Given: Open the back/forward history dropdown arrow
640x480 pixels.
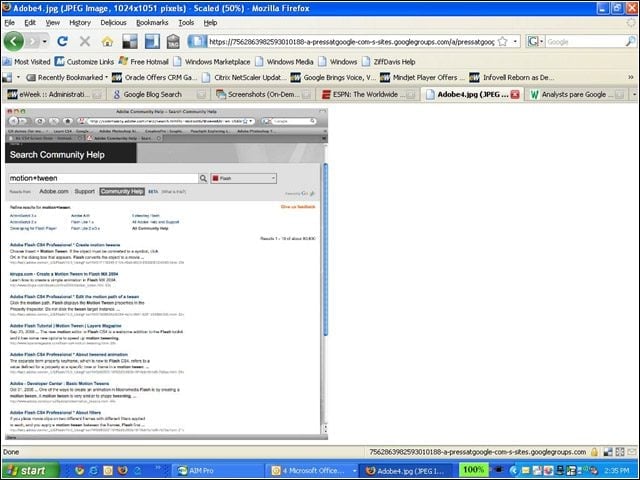Looking at the screenshot, I should pos(44,41).
